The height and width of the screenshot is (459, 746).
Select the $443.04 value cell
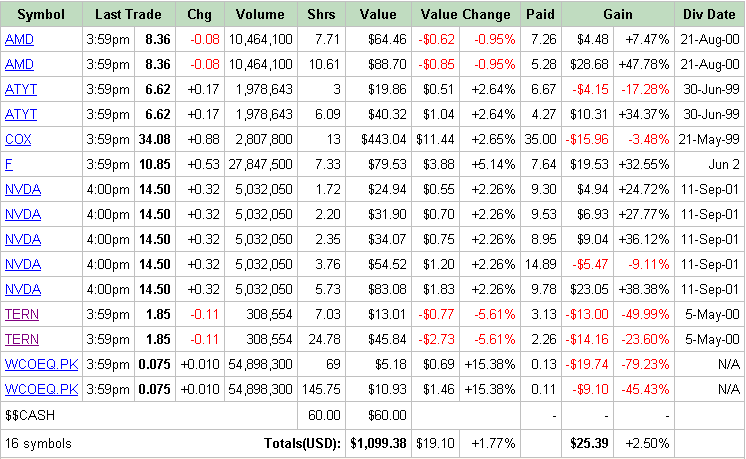(378, 139)
